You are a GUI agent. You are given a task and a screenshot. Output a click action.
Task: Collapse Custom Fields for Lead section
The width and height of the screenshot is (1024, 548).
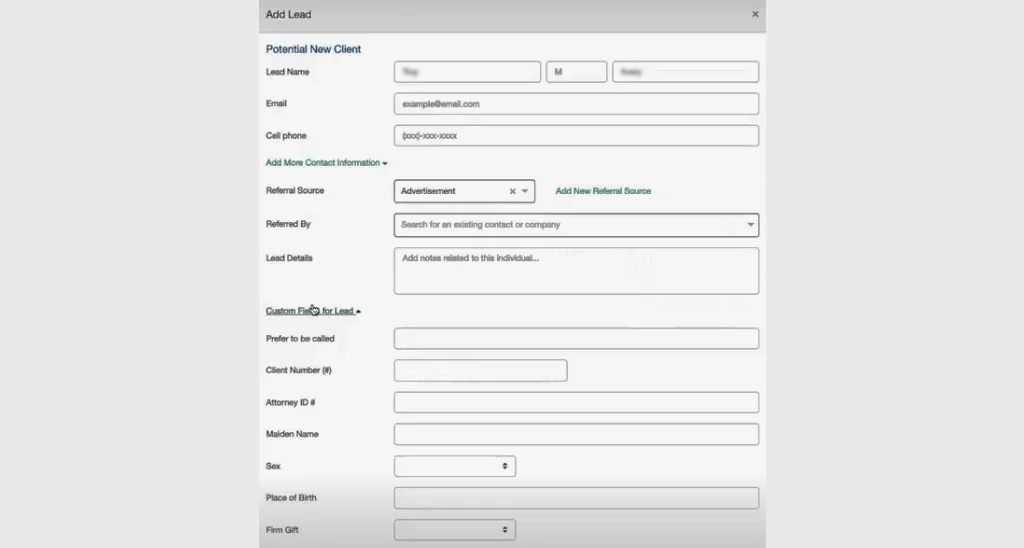(x=313, y=311)
